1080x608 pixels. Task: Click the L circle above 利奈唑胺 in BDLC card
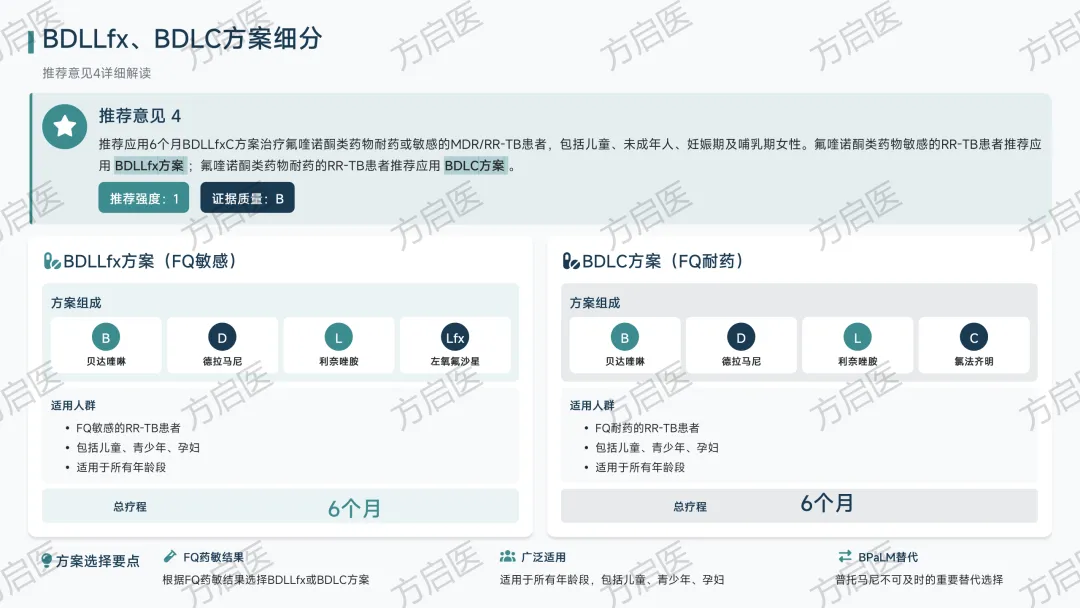[x=858, y=337]
